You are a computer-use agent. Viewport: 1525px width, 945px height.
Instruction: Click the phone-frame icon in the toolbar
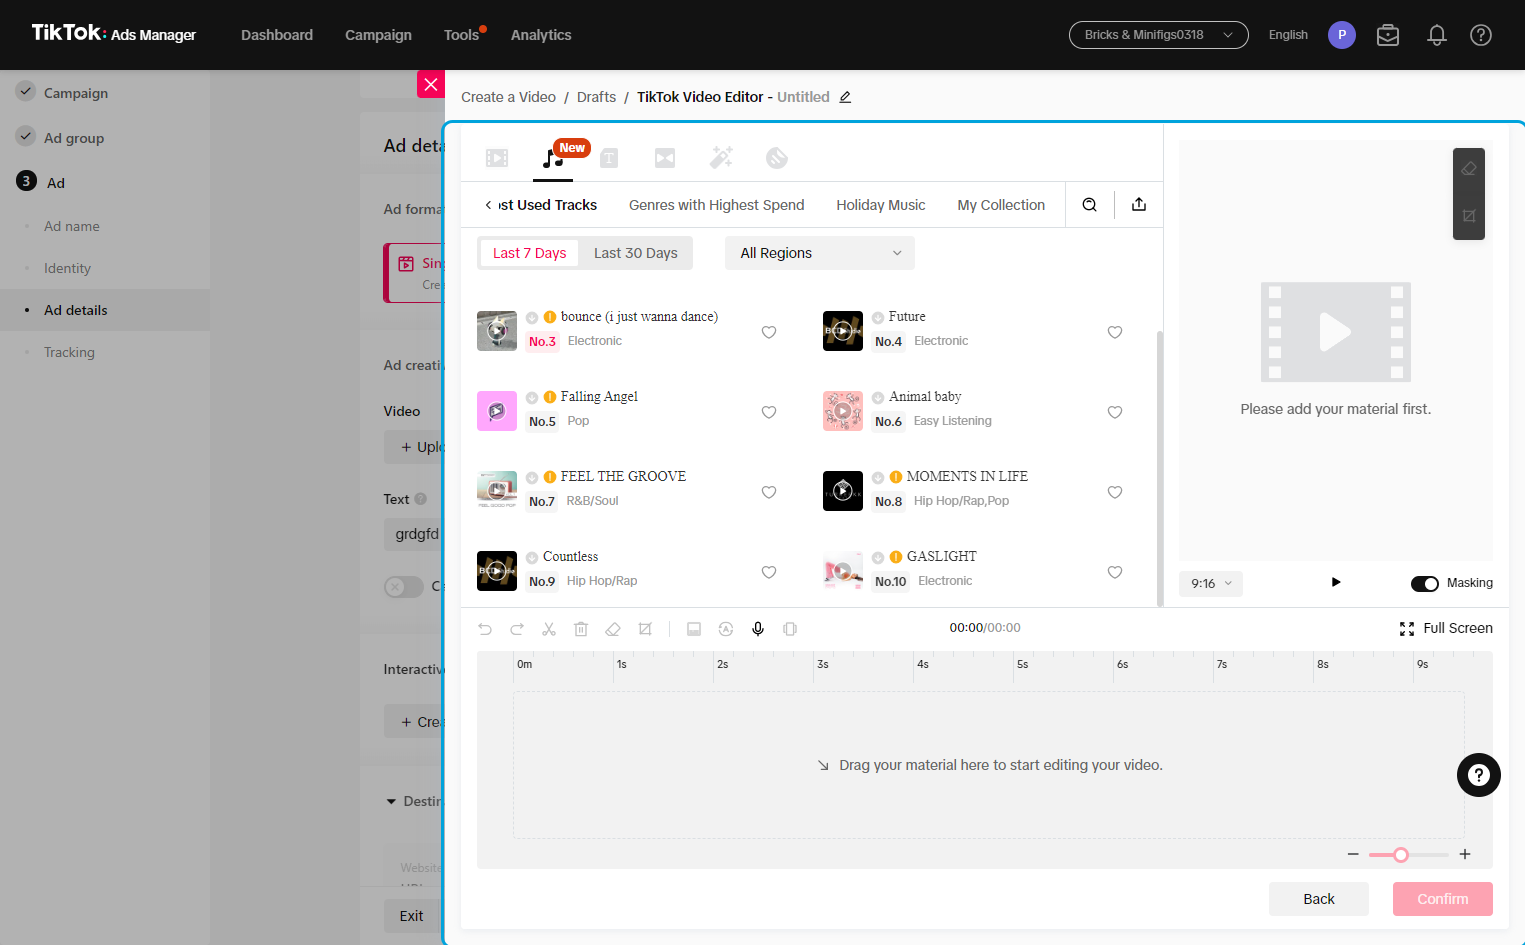pyautogui.click(x=790, y=629)
